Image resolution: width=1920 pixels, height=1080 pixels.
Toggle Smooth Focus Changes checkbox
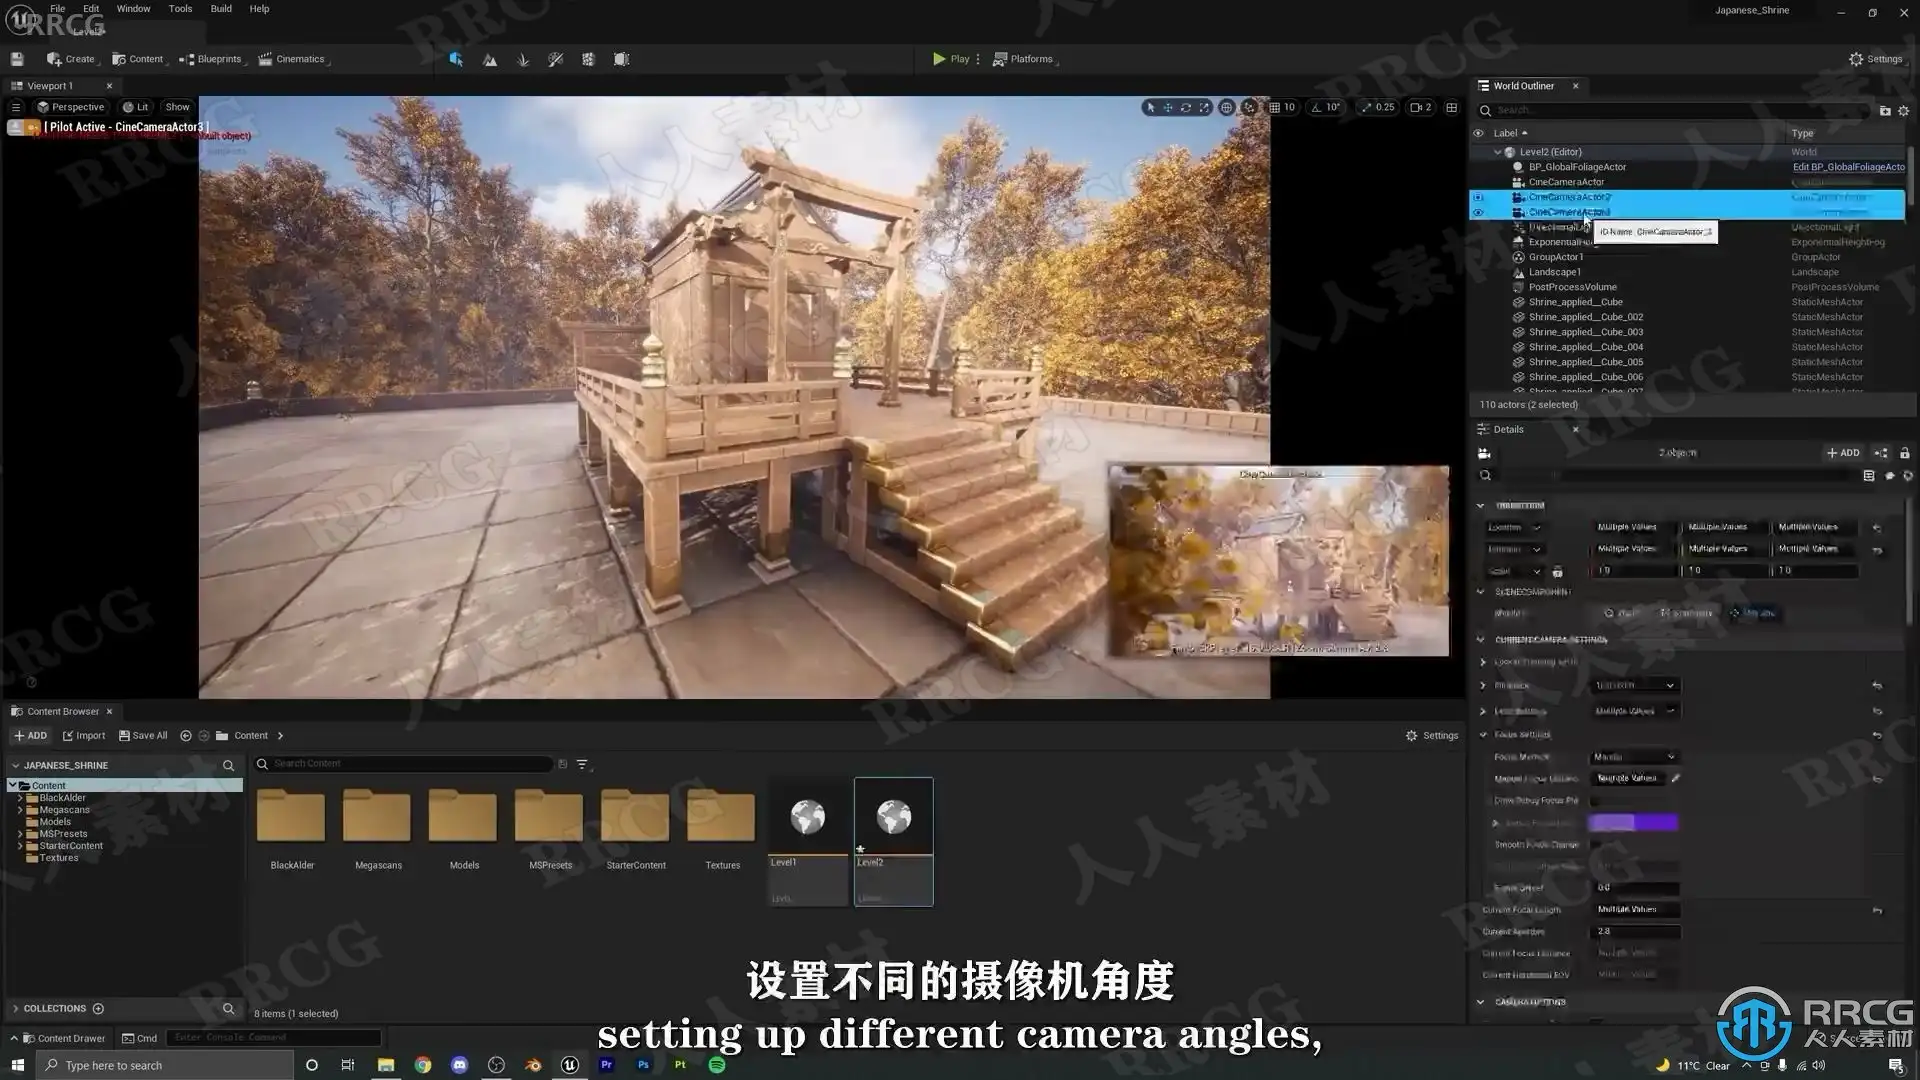point(1596,844)
